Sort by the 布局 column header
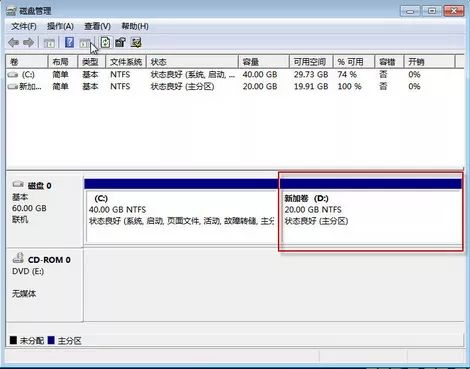470x369 pixels. click(x=63, y=62)
